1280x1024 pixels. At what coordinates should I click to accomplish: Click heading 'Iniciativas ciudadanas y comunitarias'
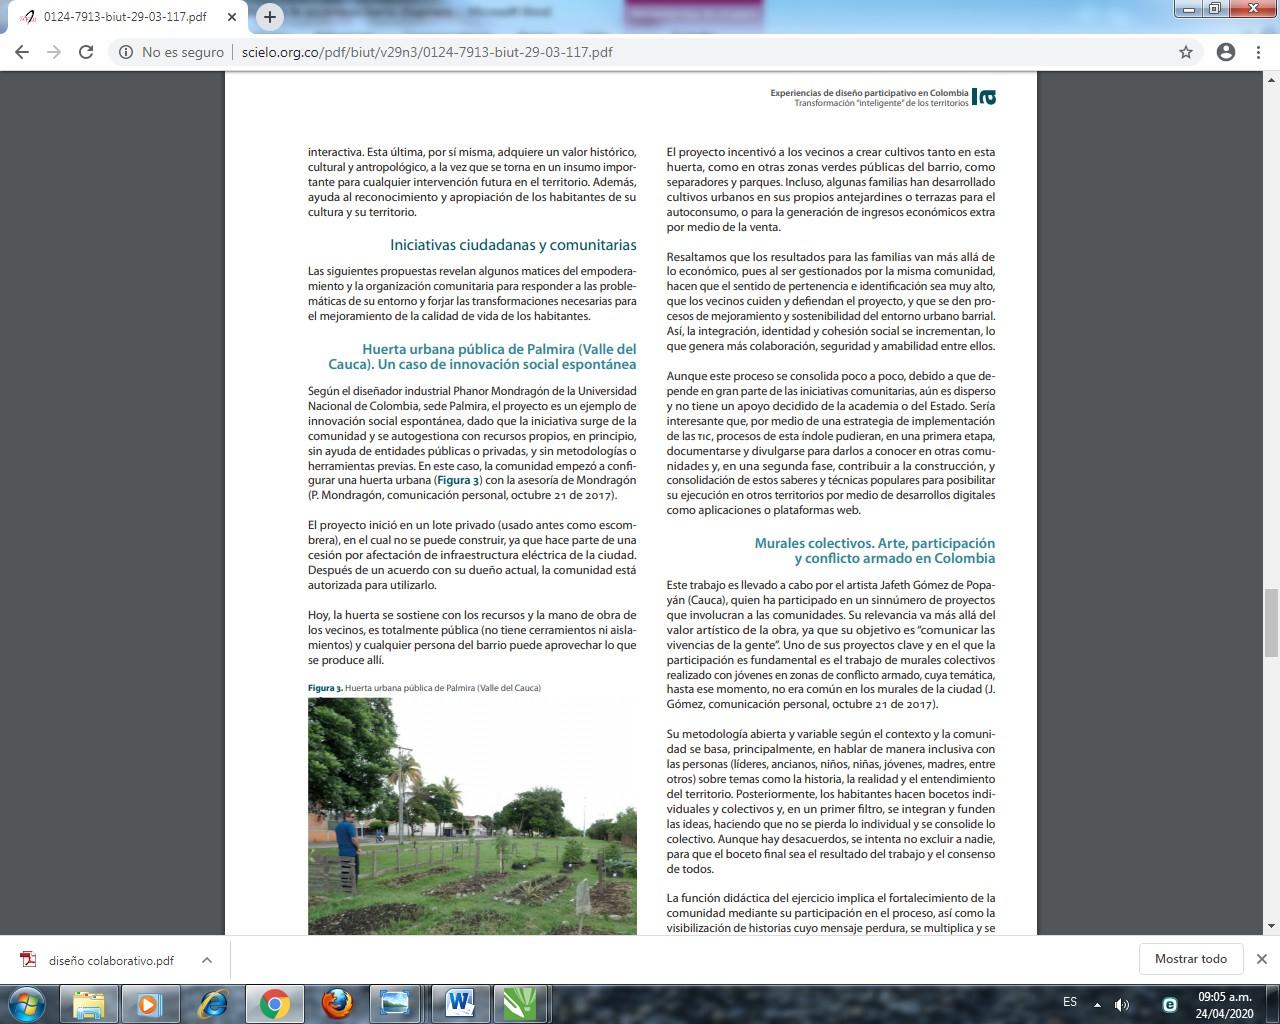[x=513, y=245]
